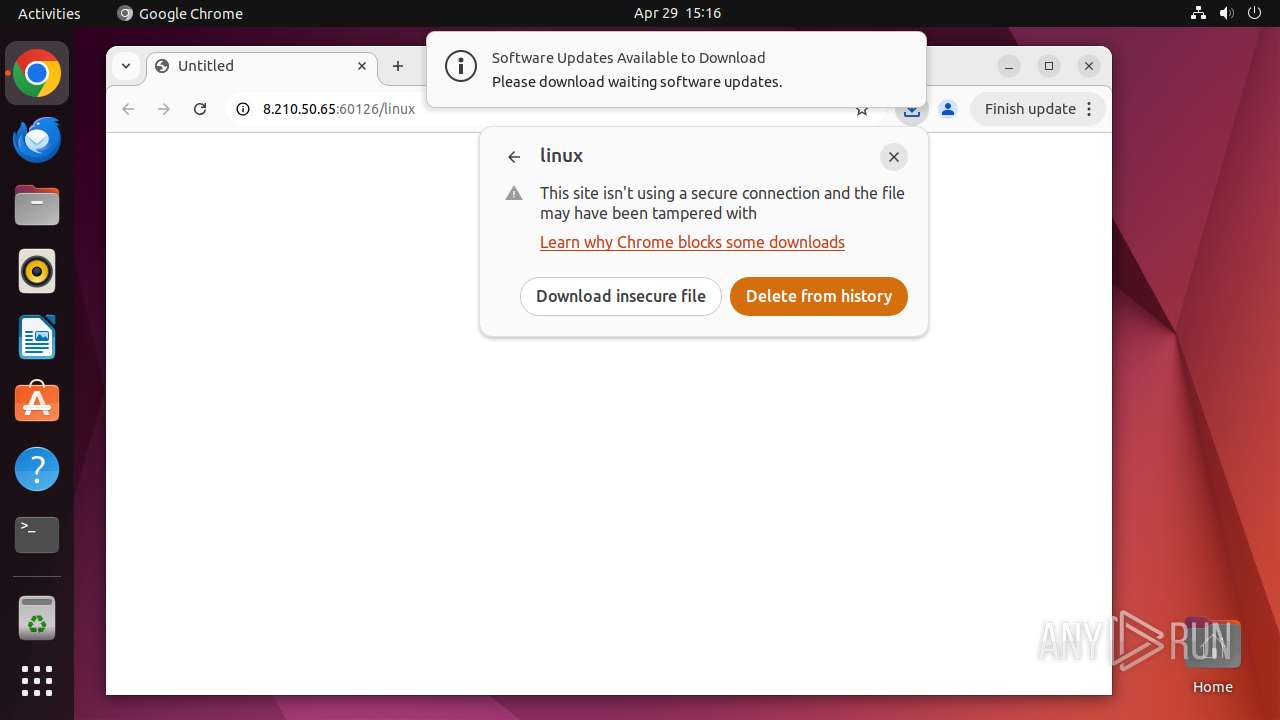
Task: Go back arrow in download bubble
Action: [514, 157]
